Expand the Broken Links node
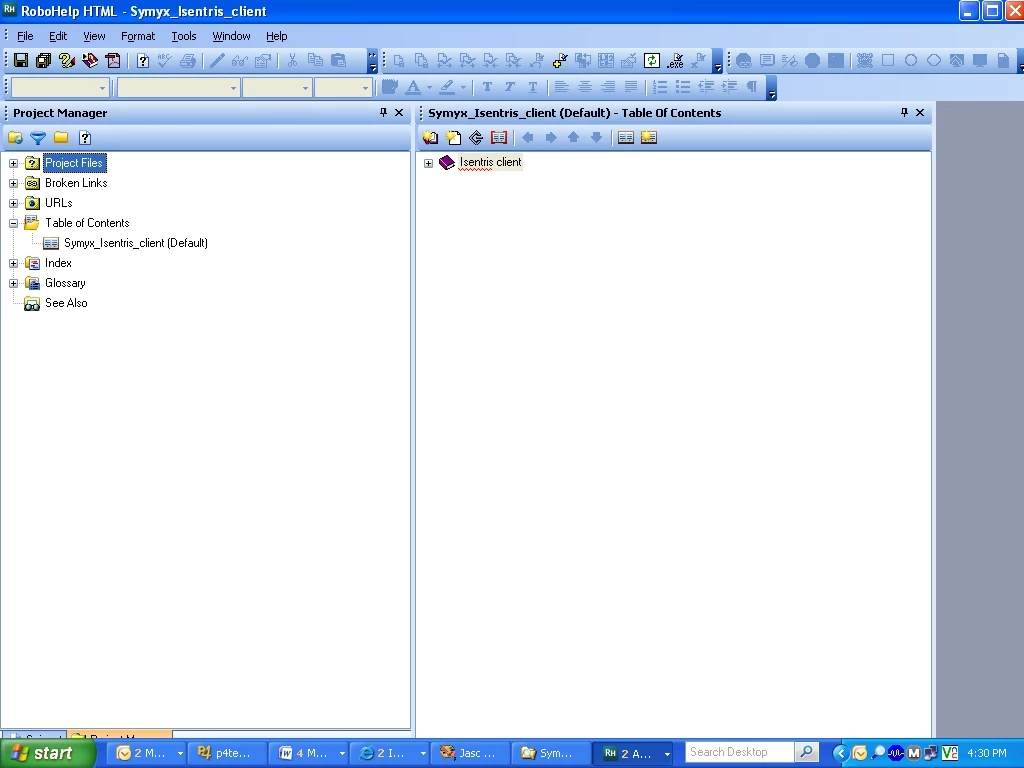Image resolution: width=1024 pixels, height=768 pixels. 13,184
